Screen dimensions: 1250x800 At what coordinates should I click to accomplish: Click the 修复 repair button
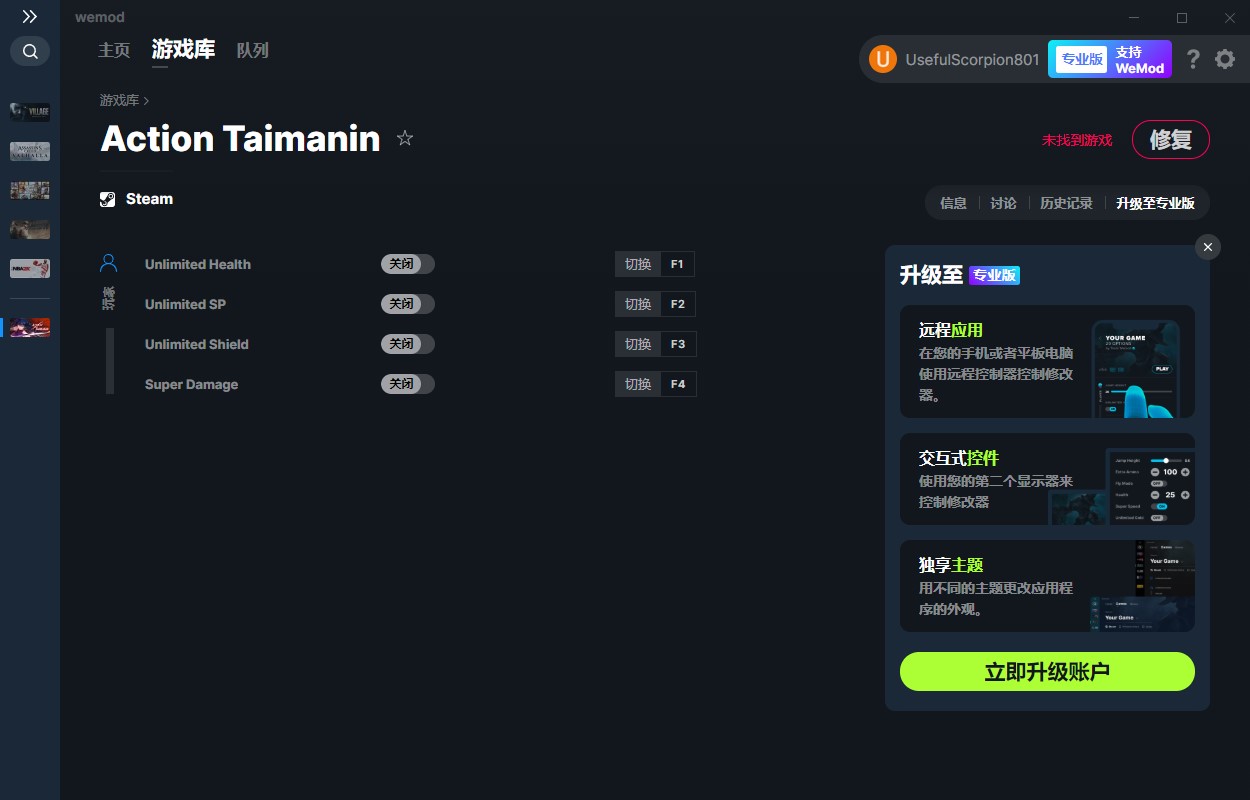1171,140
